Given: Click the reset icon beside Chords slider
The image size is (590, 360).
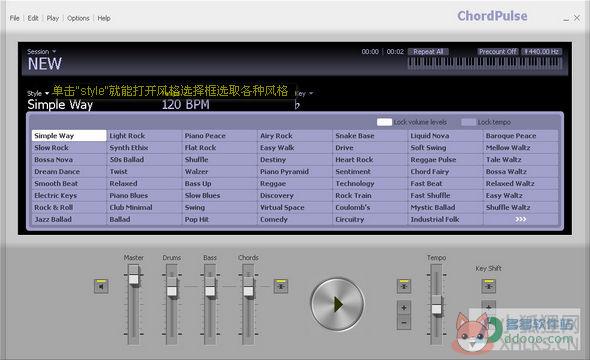Looking at the screenshot, I should click(x=281, y=286).
